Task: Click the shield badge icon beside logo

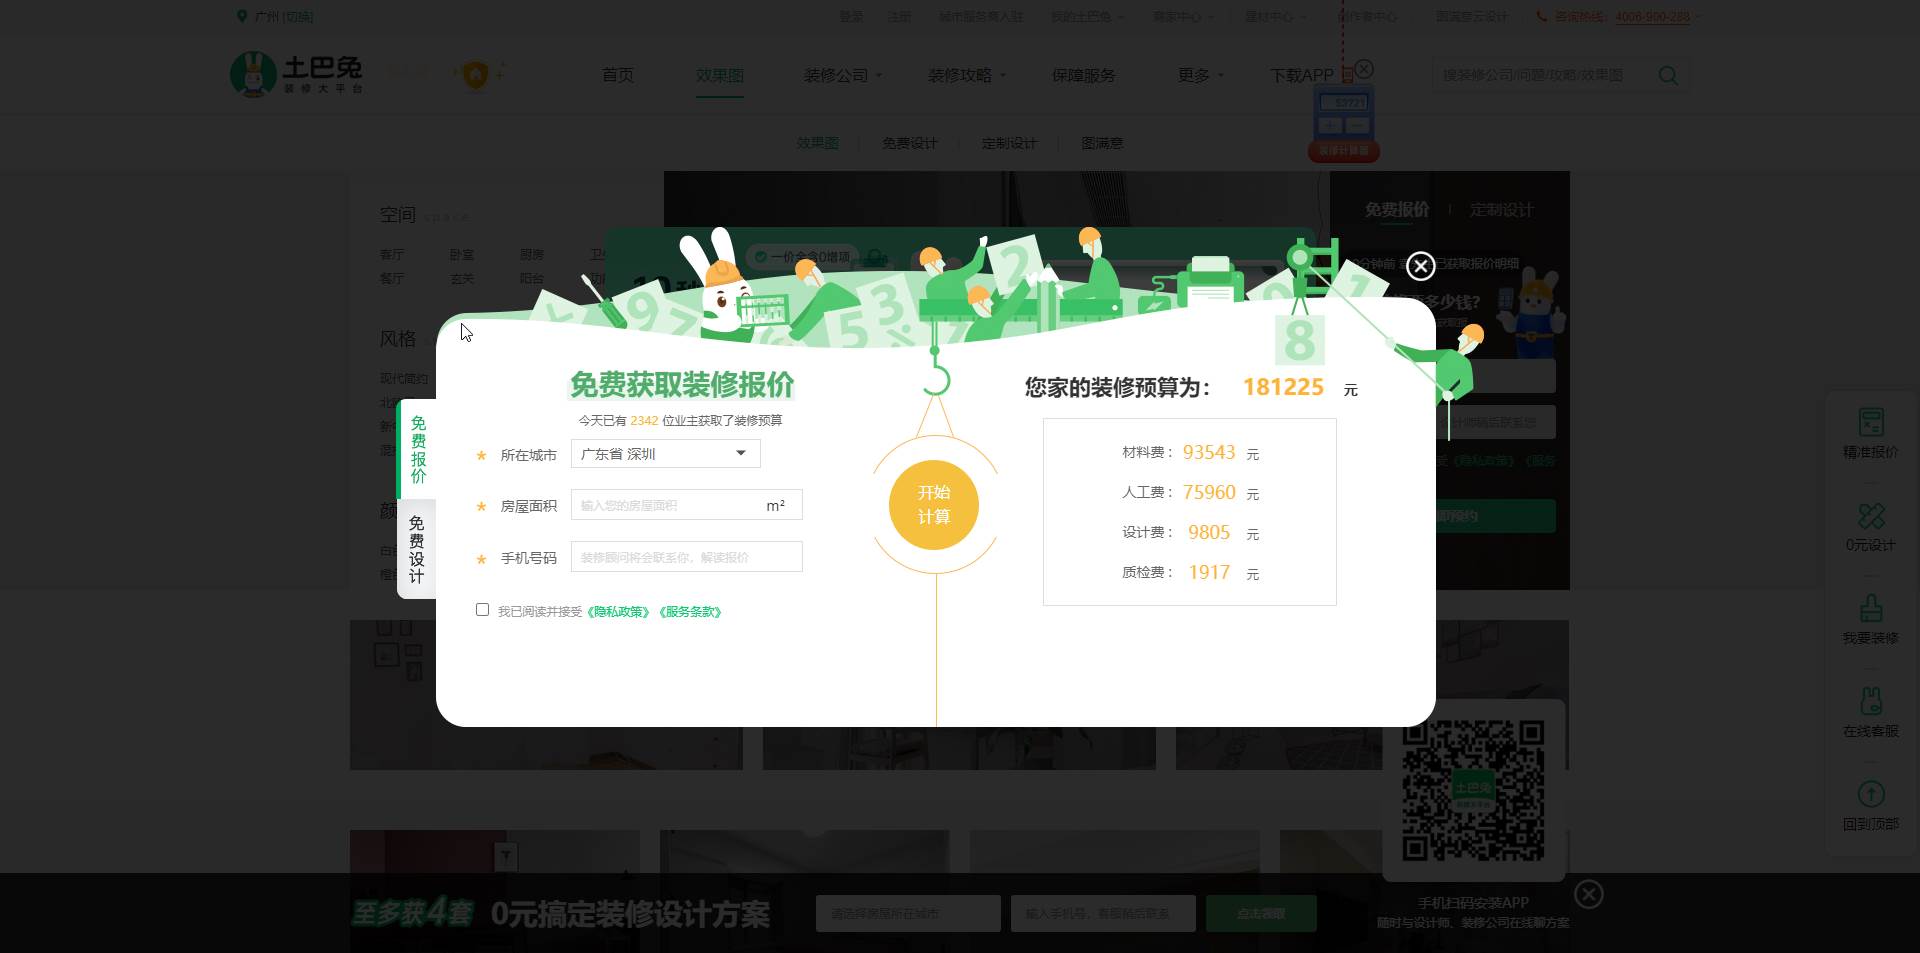Action: tap(476, 75)
